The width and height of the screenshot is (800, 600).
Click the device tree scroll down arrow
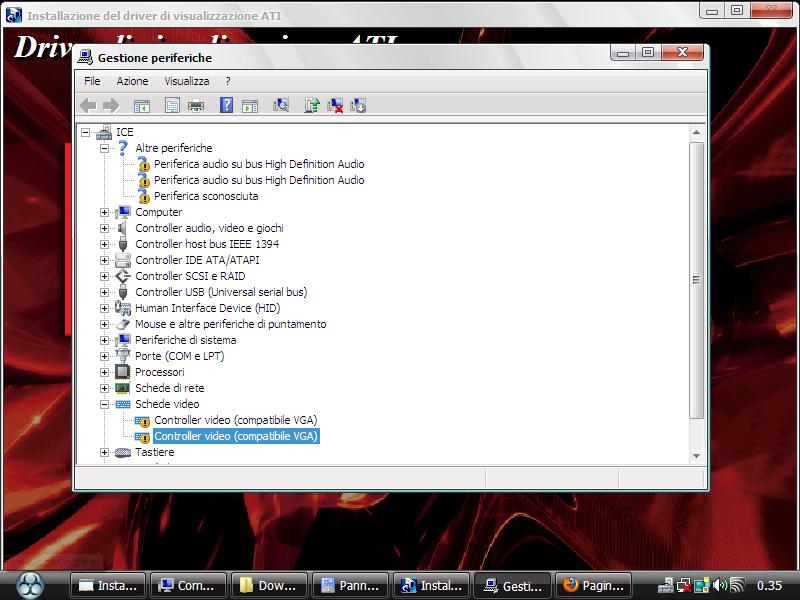coord(696,456)
